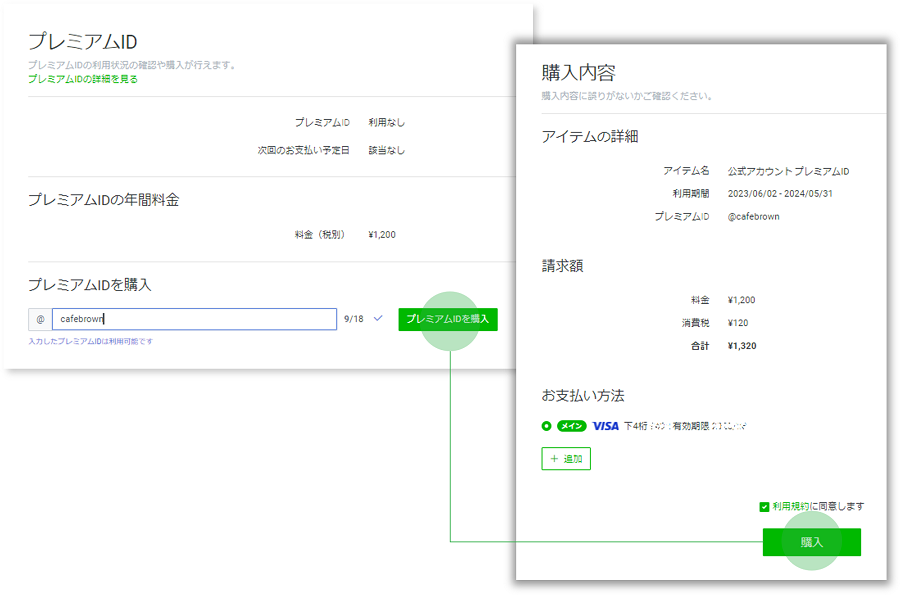
Task: Add a payment method with ＋追加
Action: (x=566, y=458)
